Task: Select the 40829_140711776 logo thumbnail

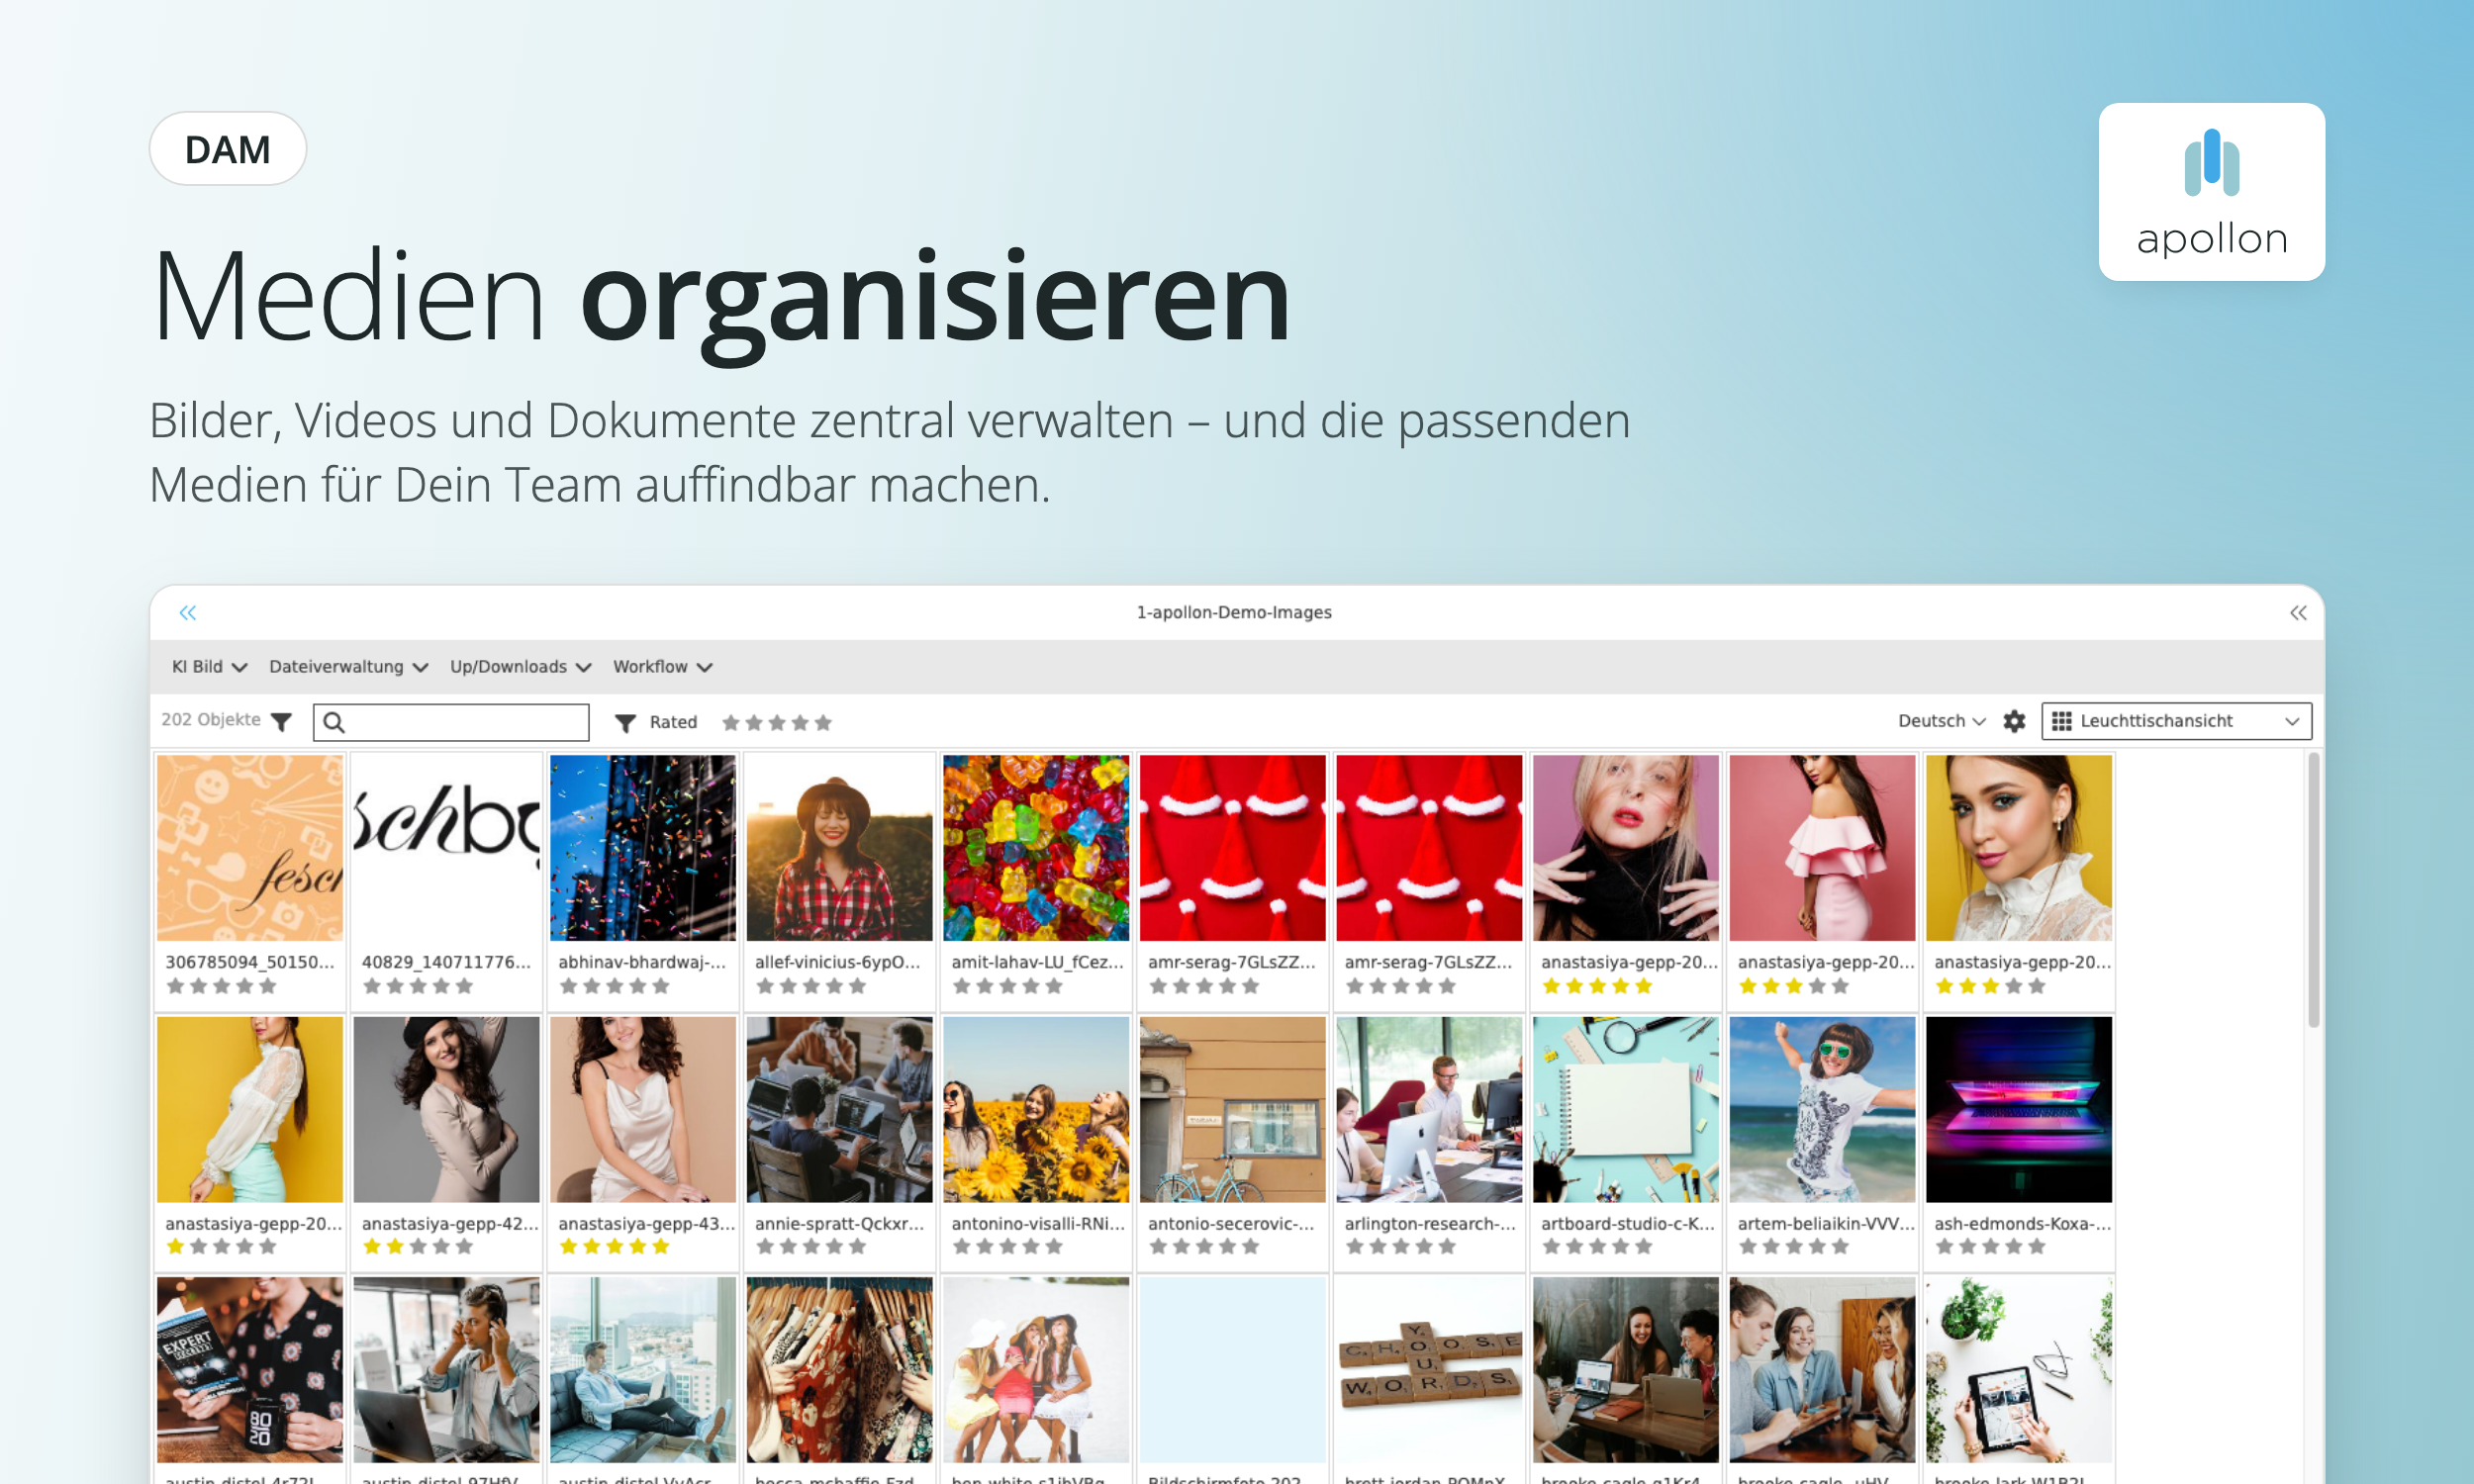Action: 446,847
